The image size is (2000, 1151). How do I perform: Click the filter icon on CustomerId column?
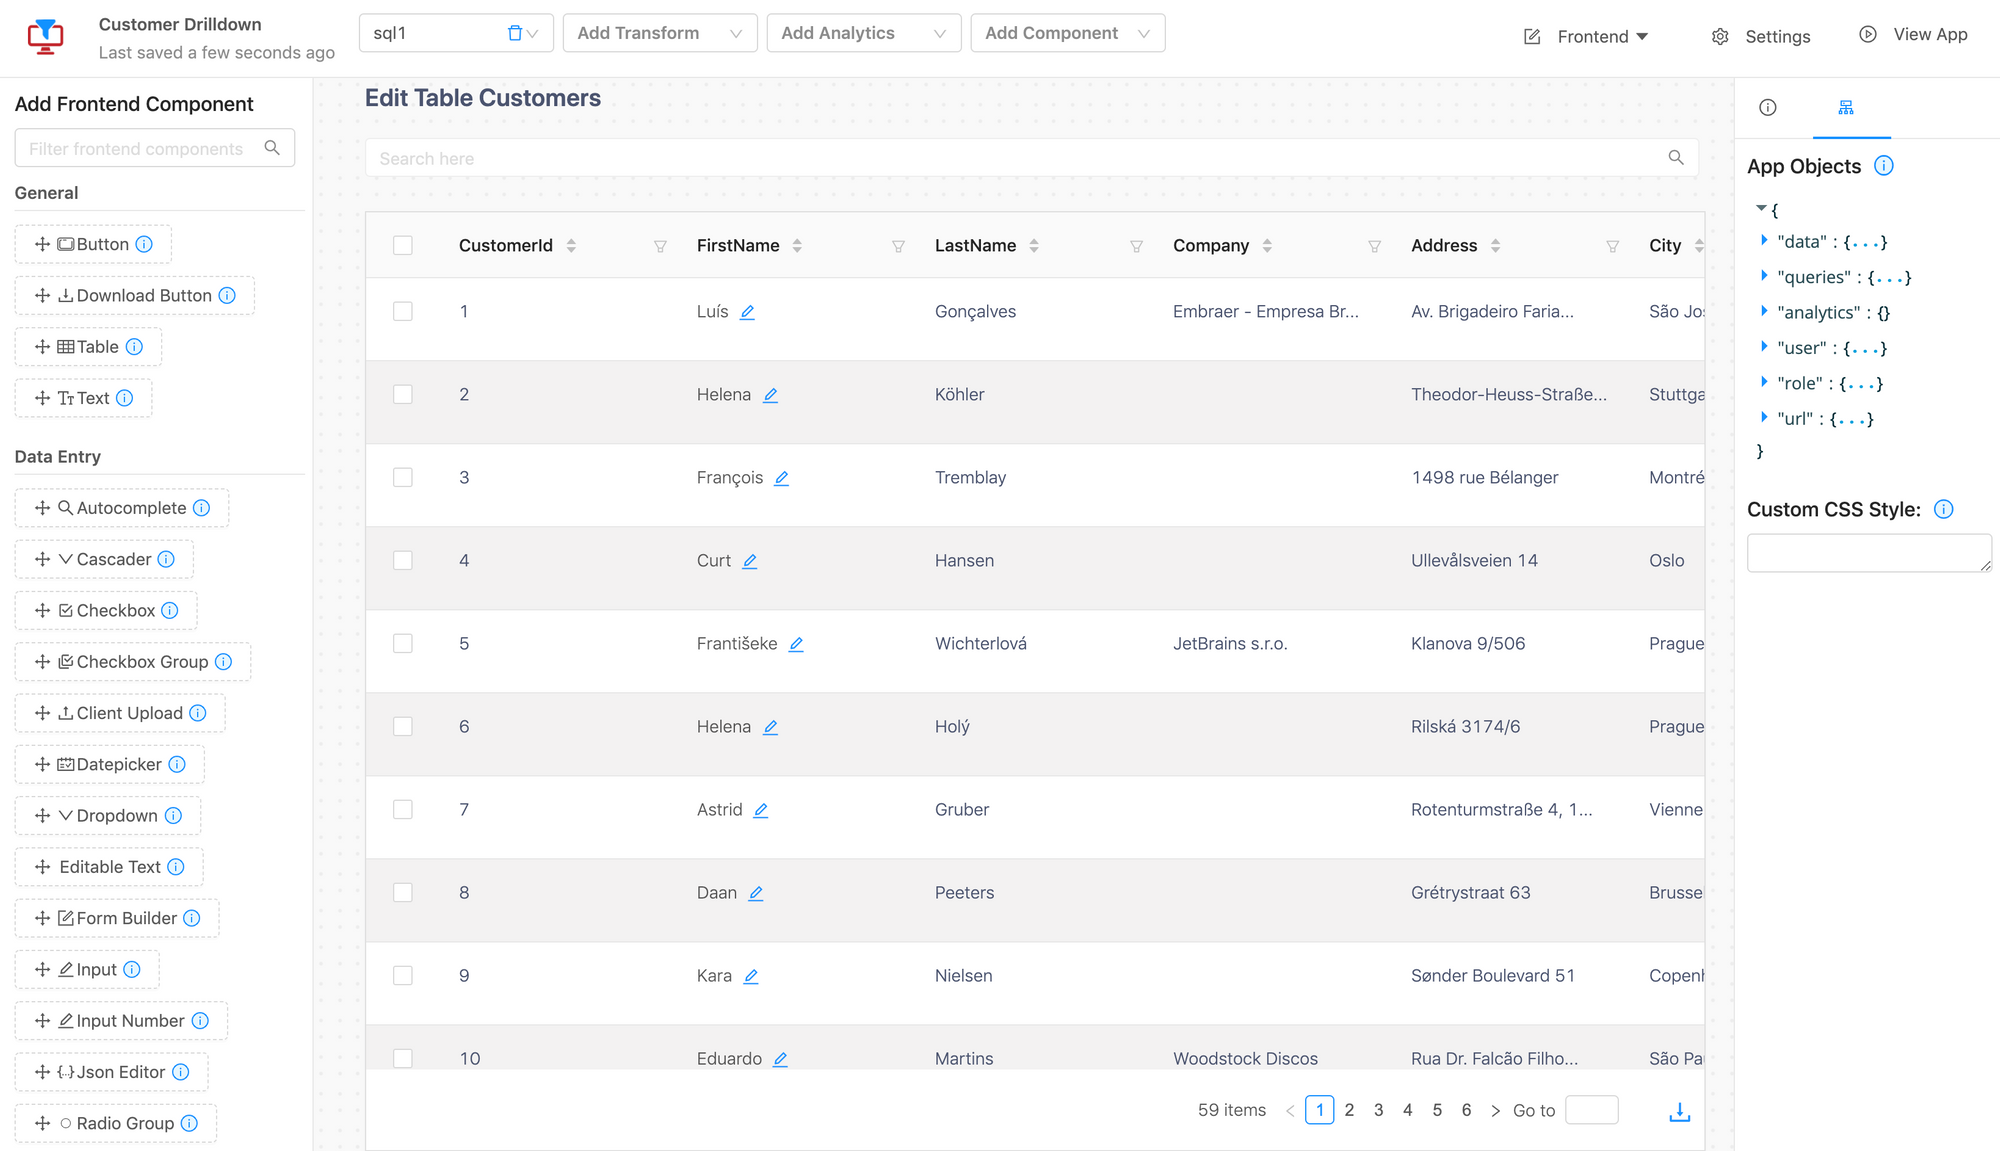660,246
